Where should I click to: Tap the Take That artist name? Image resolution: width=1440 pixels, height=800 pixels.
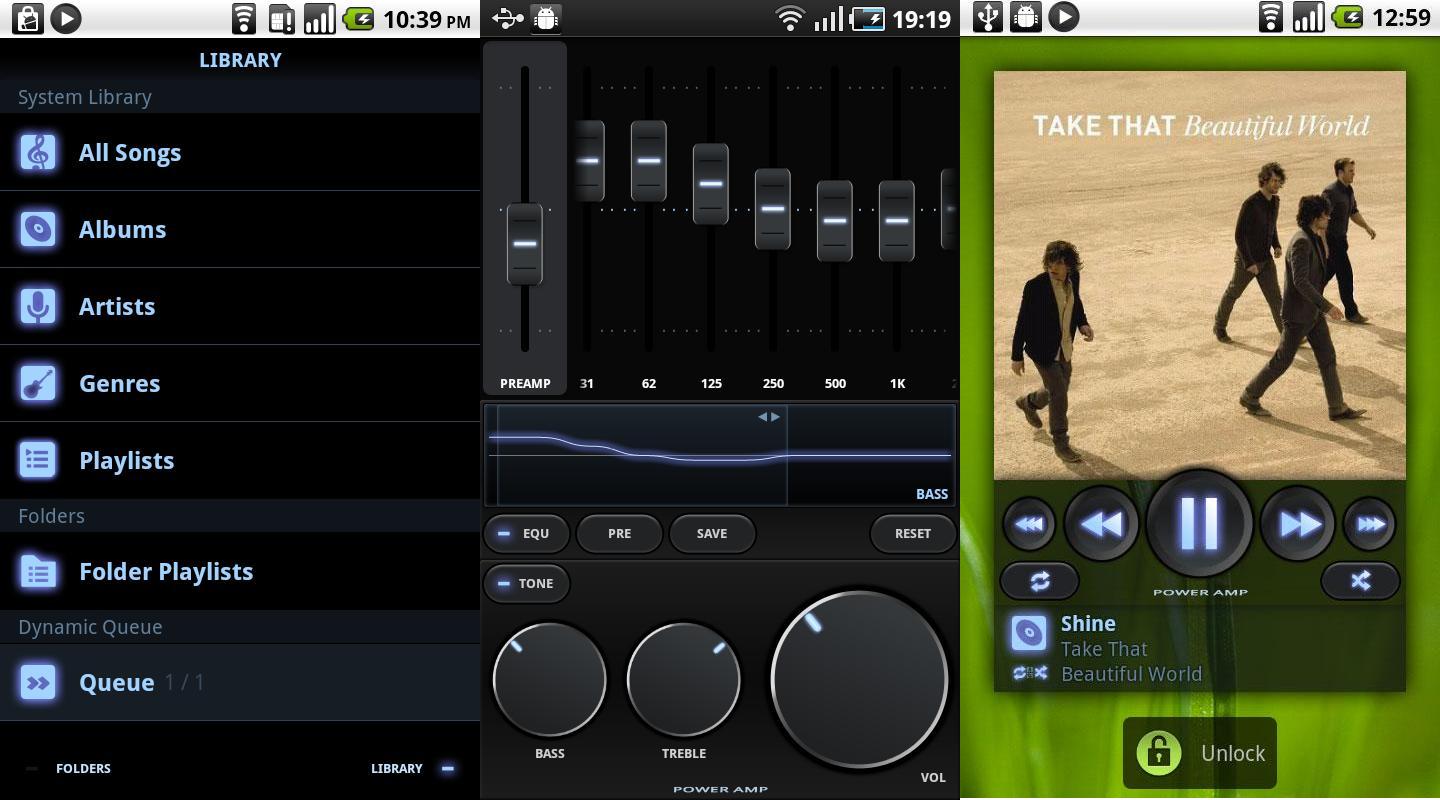[1104, 649]
